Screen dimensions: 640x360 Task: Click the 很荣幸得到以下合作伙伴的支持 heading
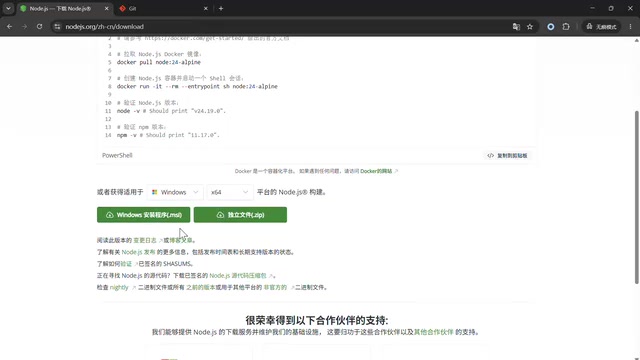[x=317, y=320]
